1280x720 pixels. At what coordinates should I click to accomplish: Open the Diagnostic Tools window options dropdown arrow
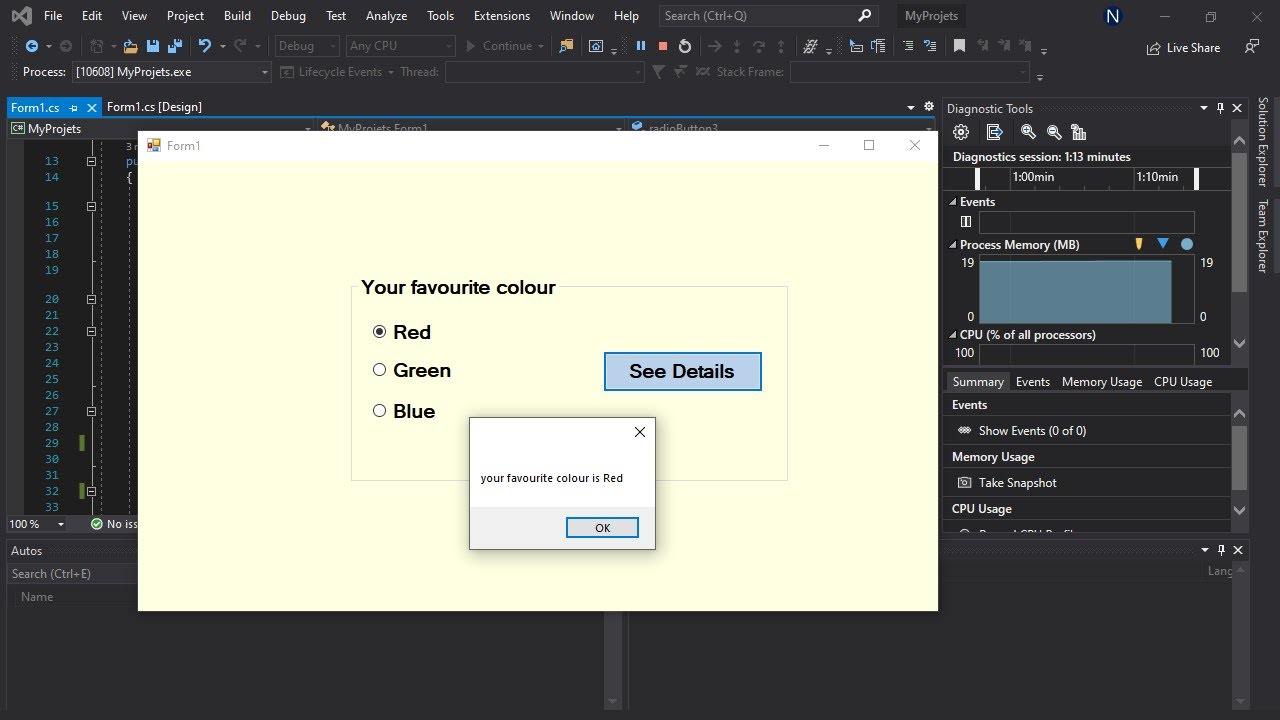tap(1203, 108)
